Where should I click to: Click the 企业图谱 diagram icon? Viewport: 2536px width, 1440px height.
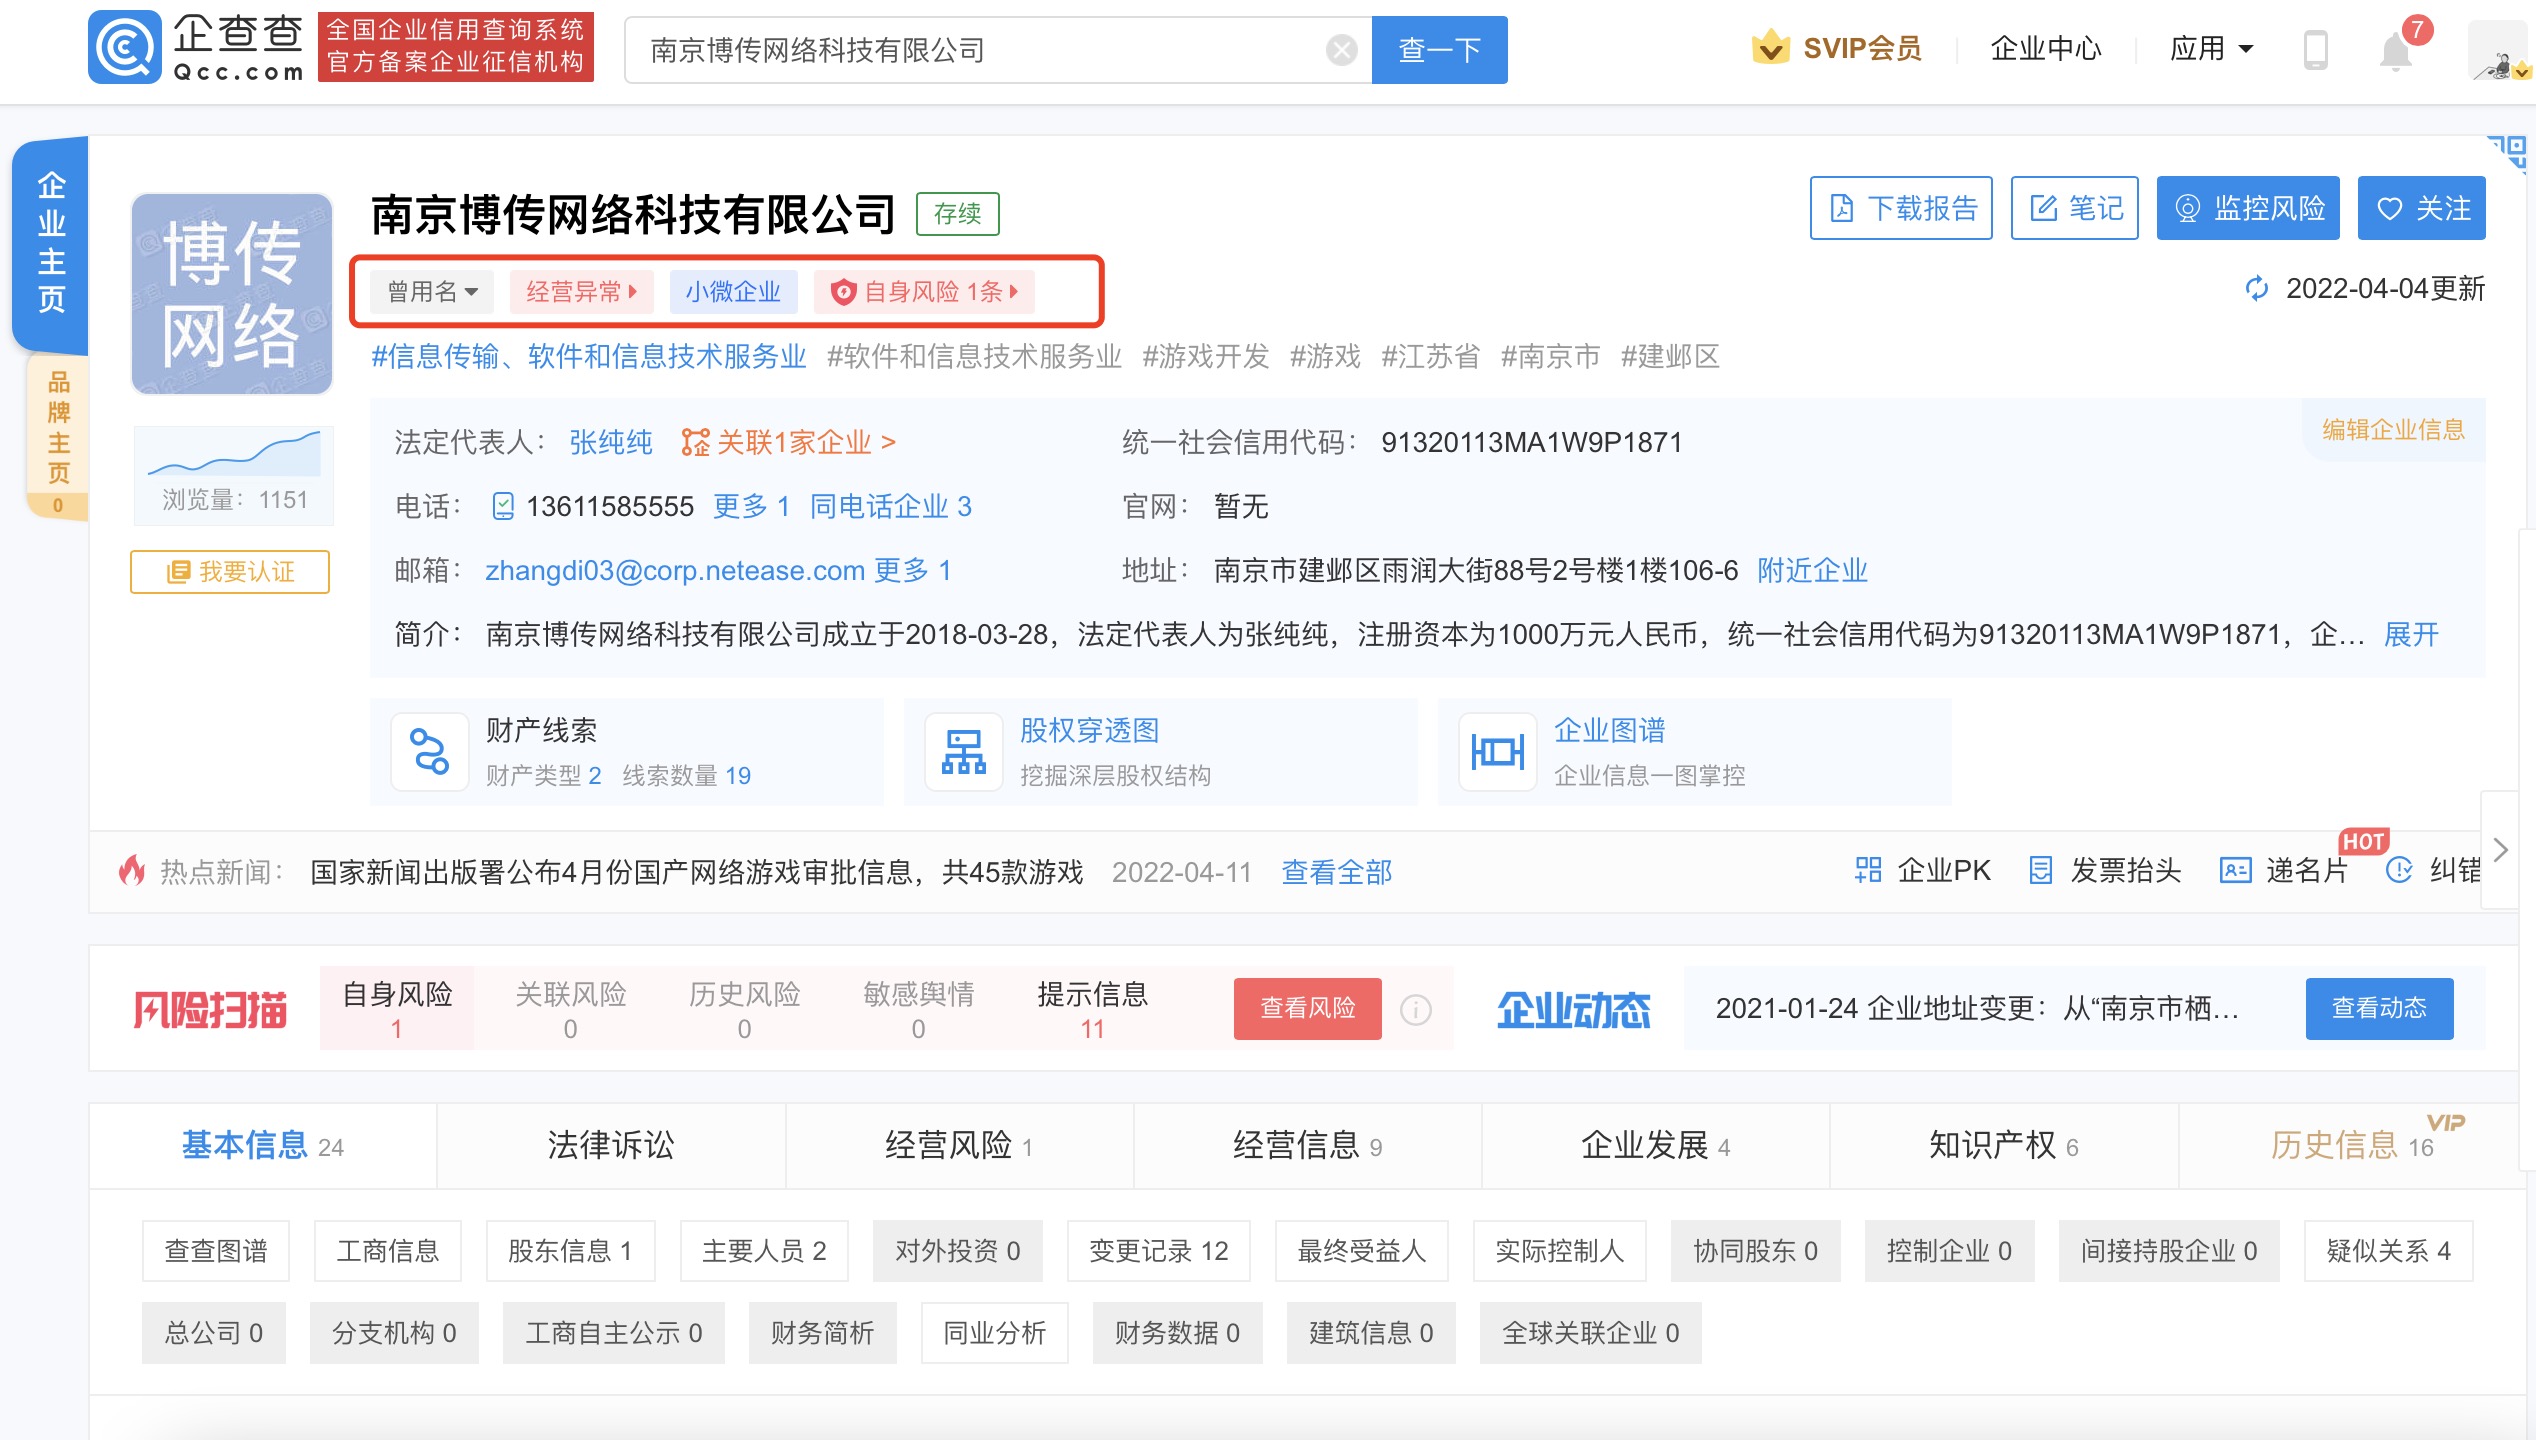click(1497, 752)
